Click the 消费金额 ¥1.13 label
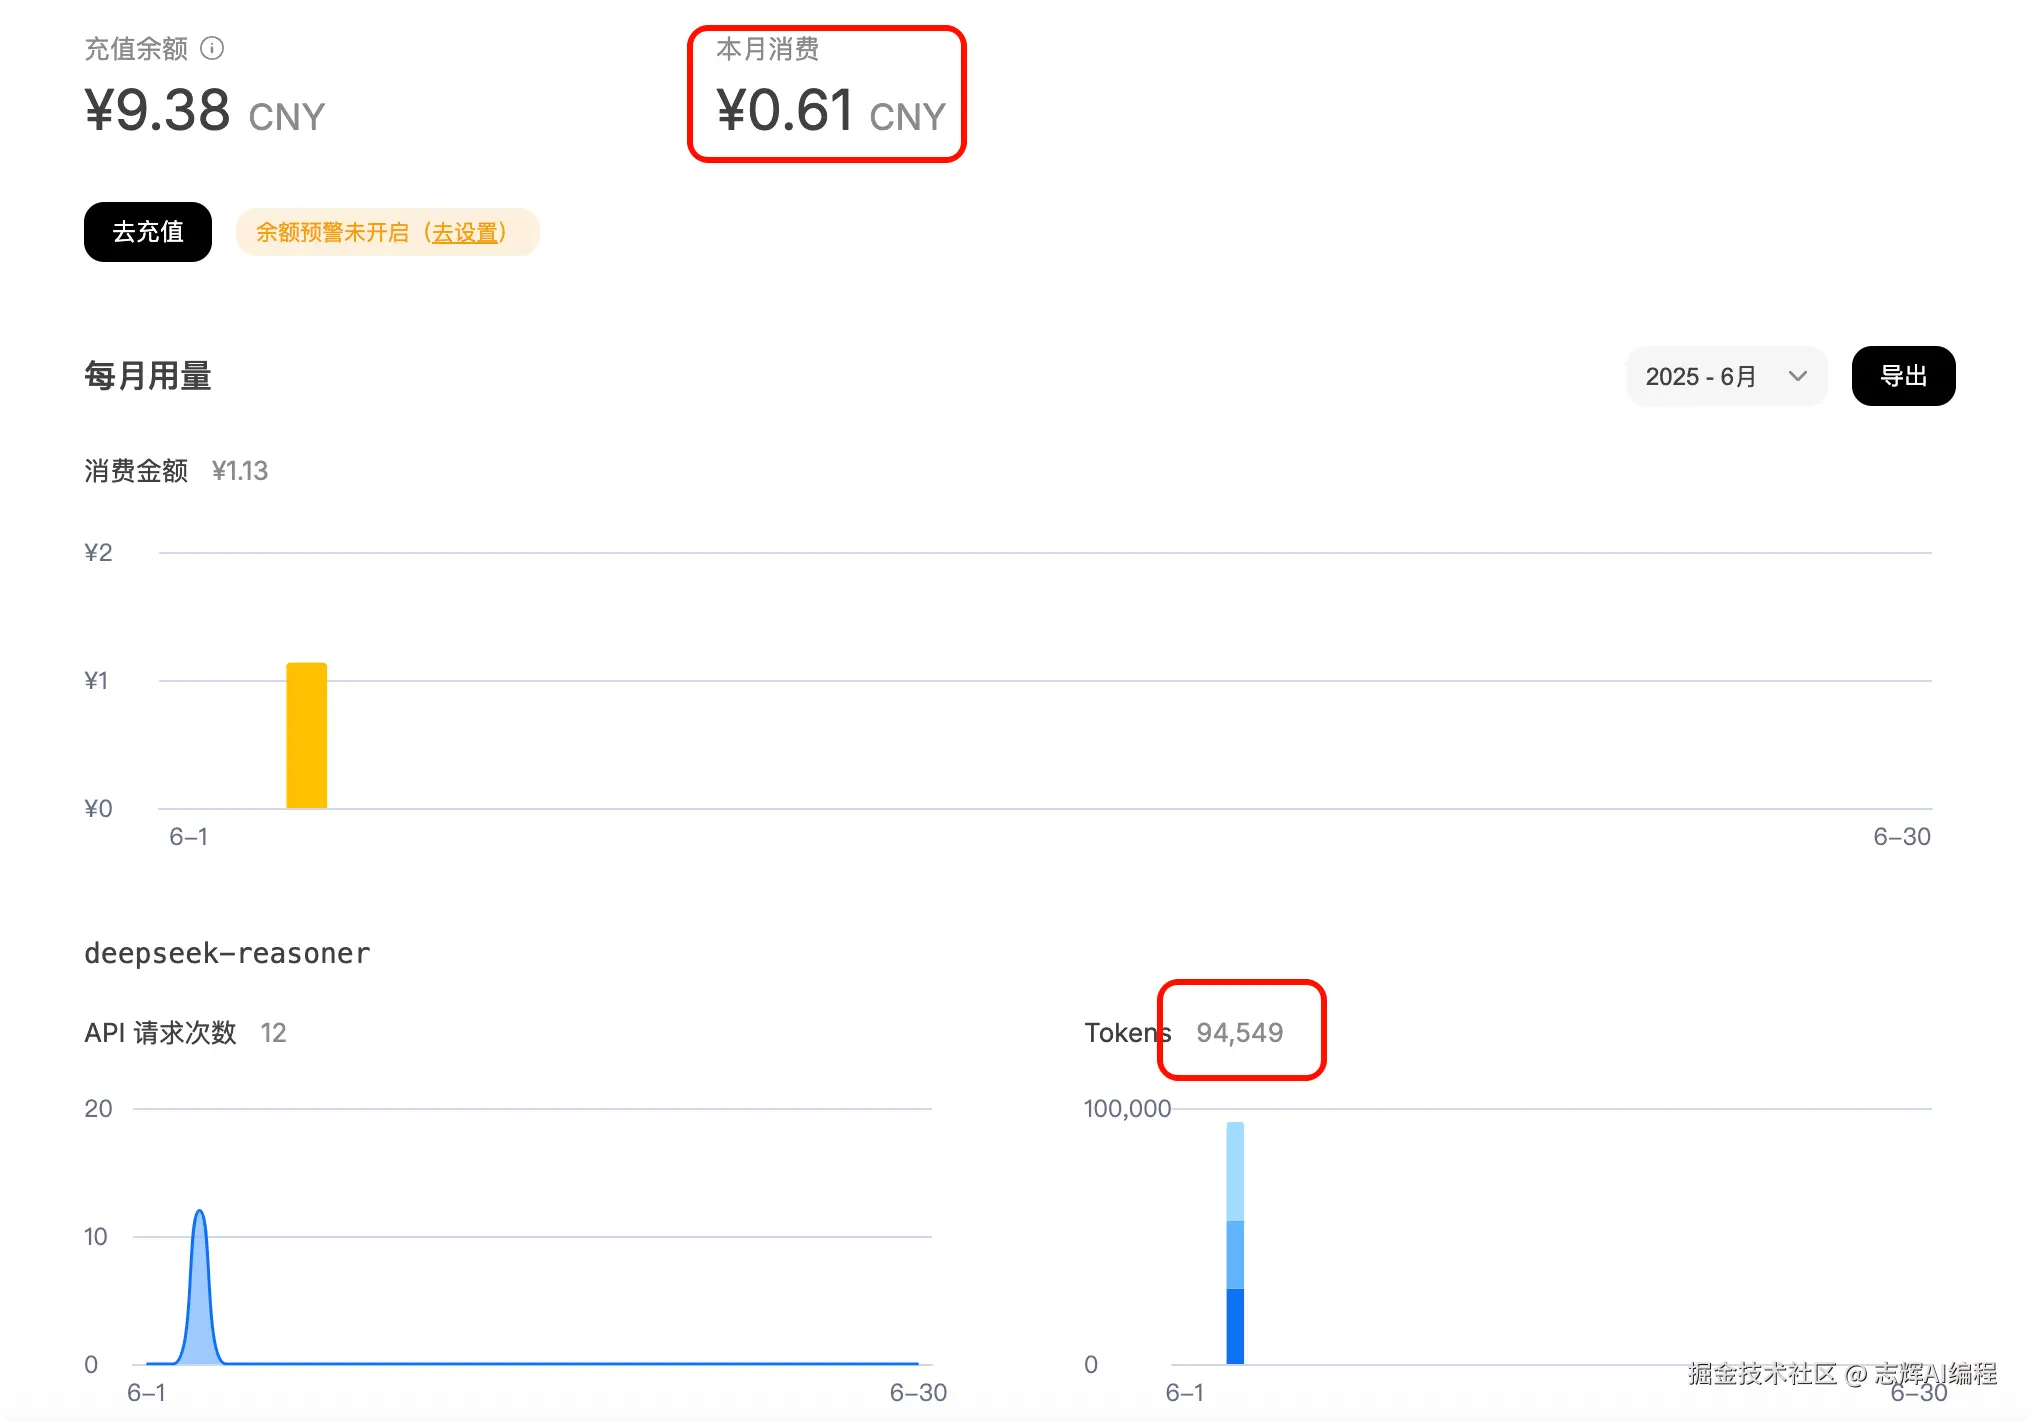2032x1422 pixels. (x=176, y=471)
